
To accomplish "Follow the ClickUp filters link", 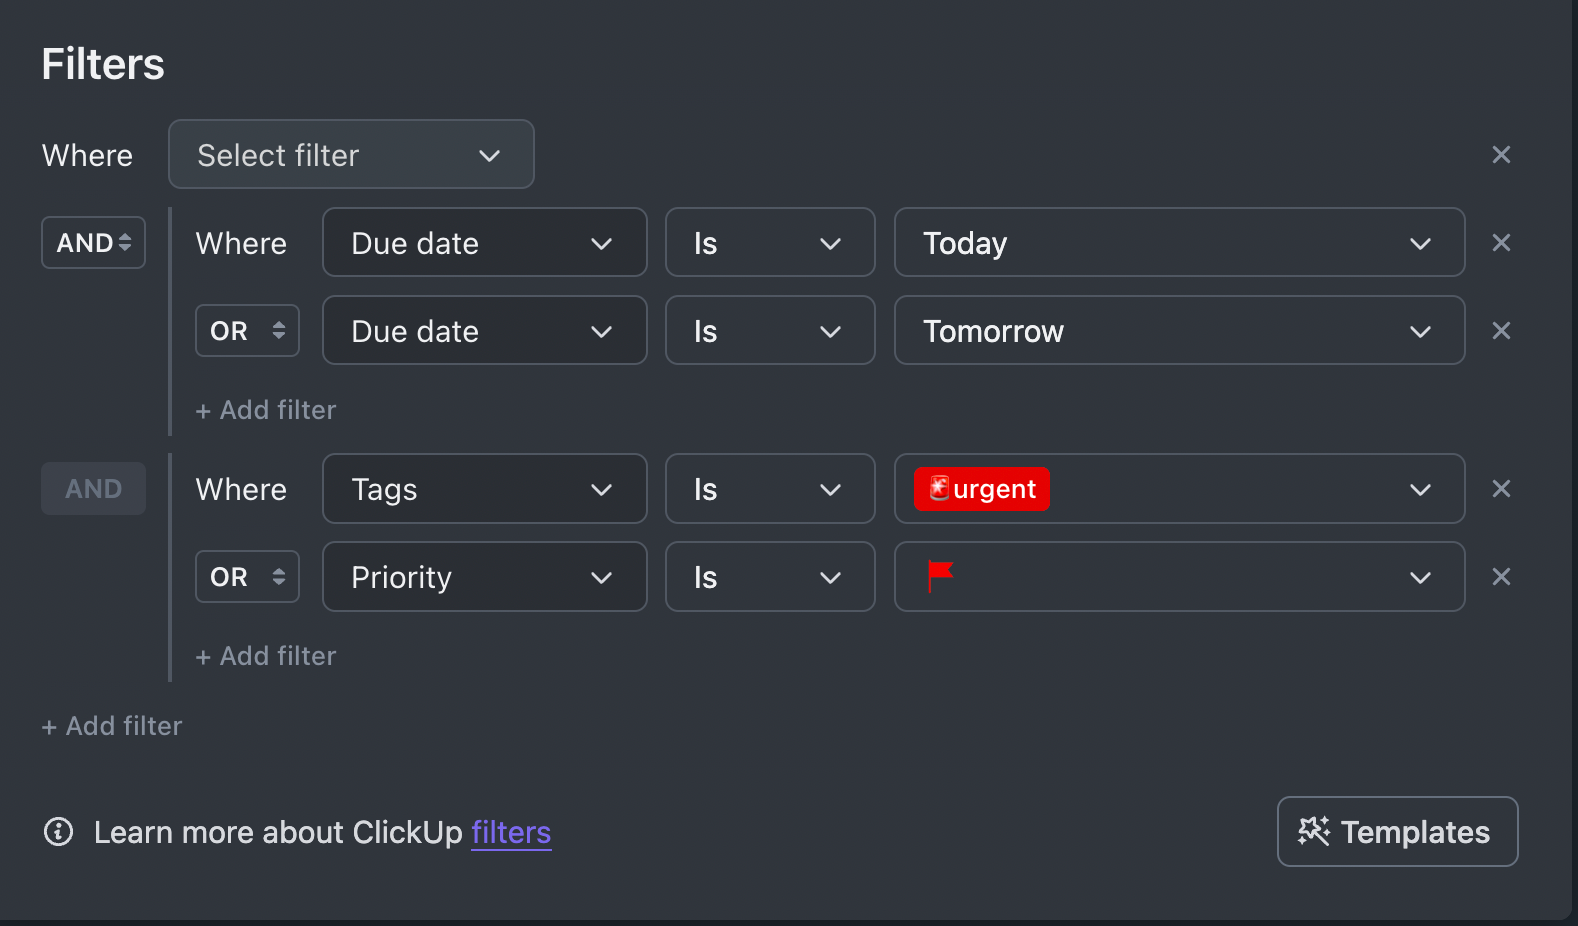I will click(511, 833).
